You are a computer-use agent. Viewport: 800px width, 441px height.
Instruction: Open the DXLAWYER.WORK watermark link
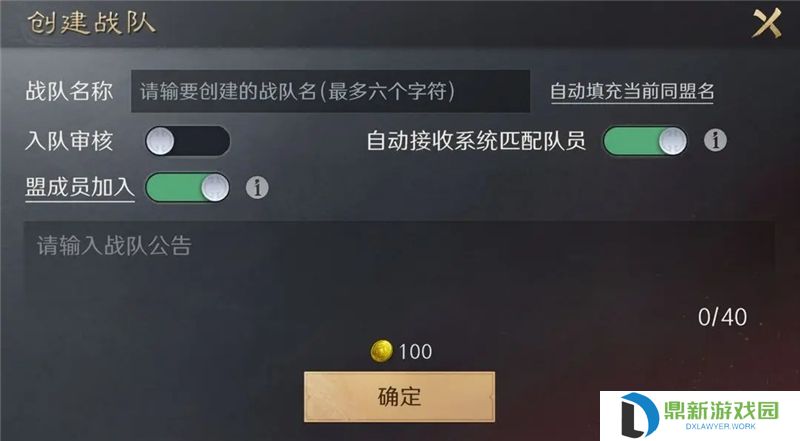(720, 426)
